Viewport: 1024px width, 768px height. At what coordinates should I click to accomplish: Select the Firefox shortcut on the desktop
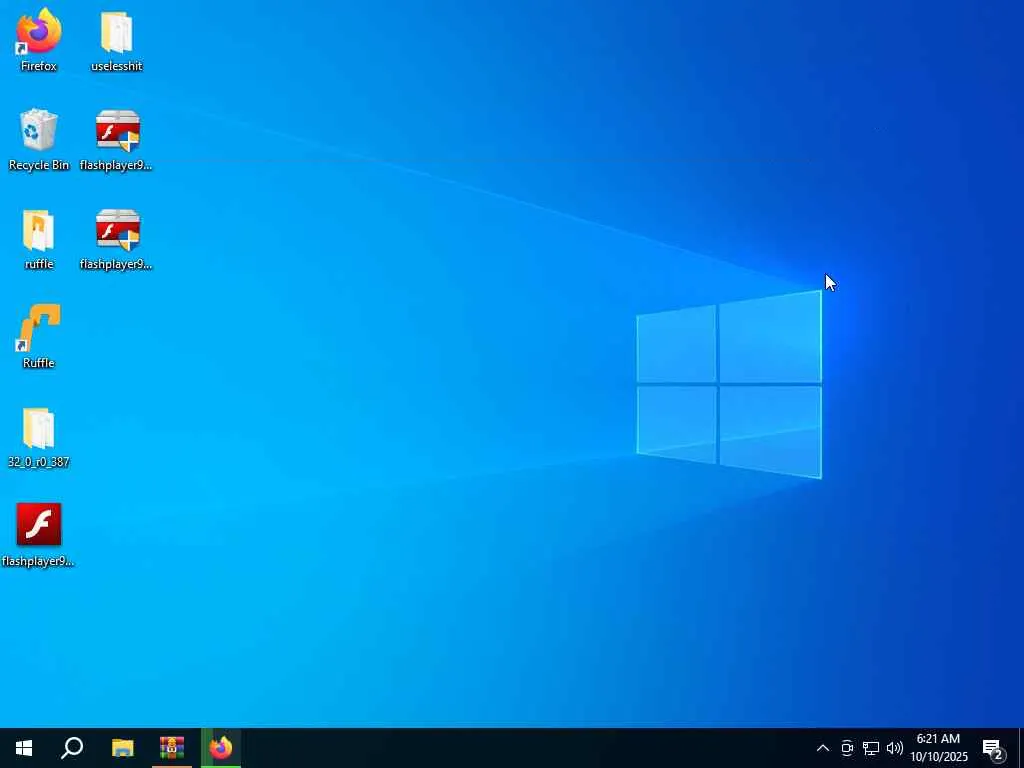point(39,40)
